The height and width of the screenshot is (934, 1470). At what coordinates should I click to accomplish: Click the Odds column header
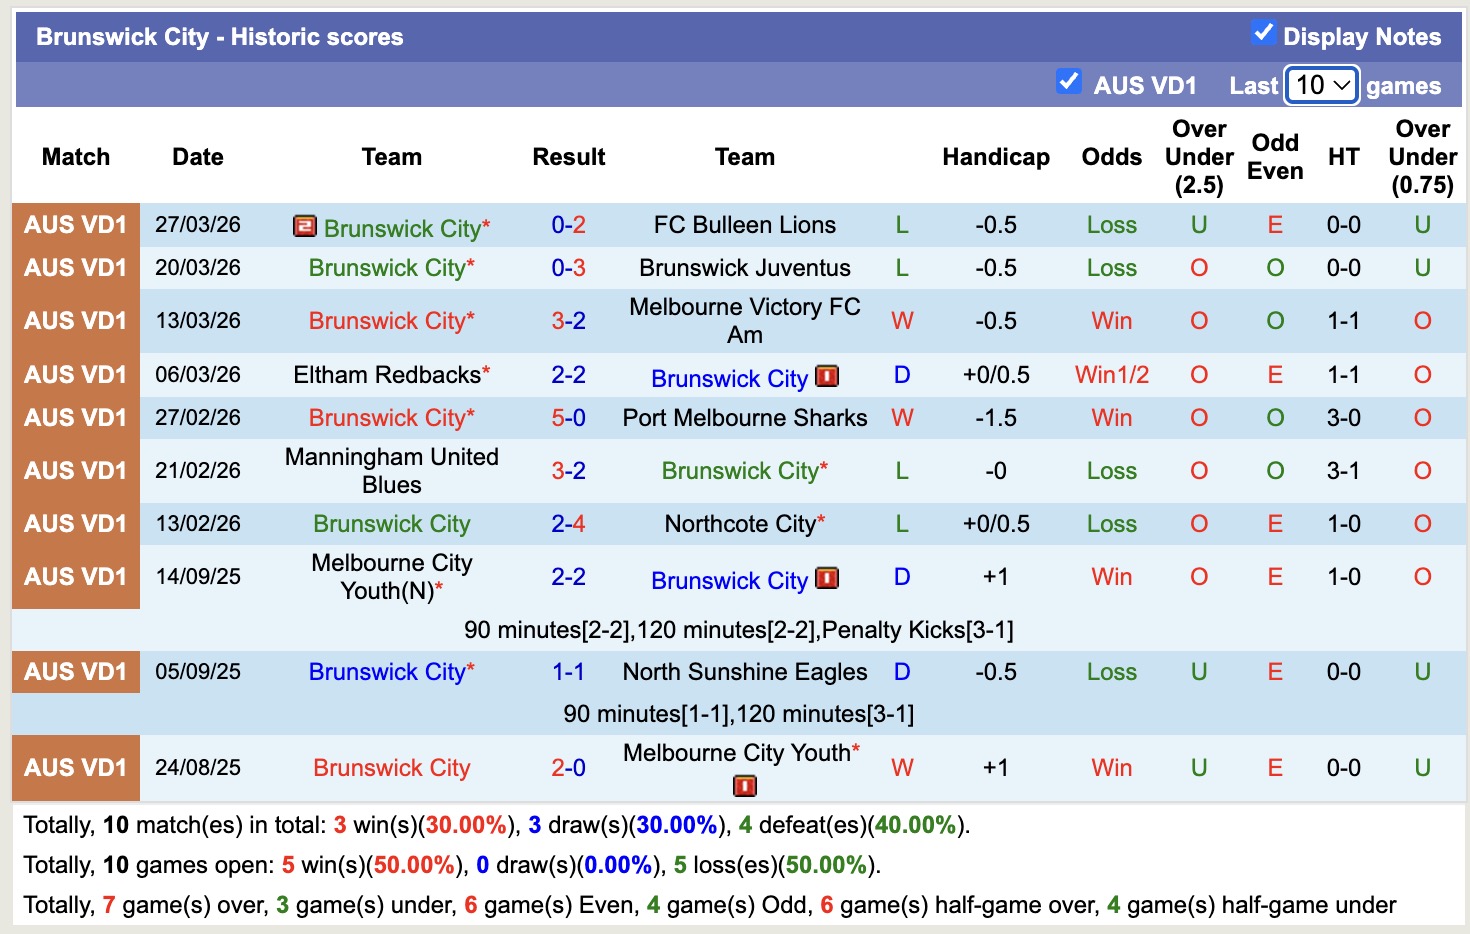coord(1111,157)
